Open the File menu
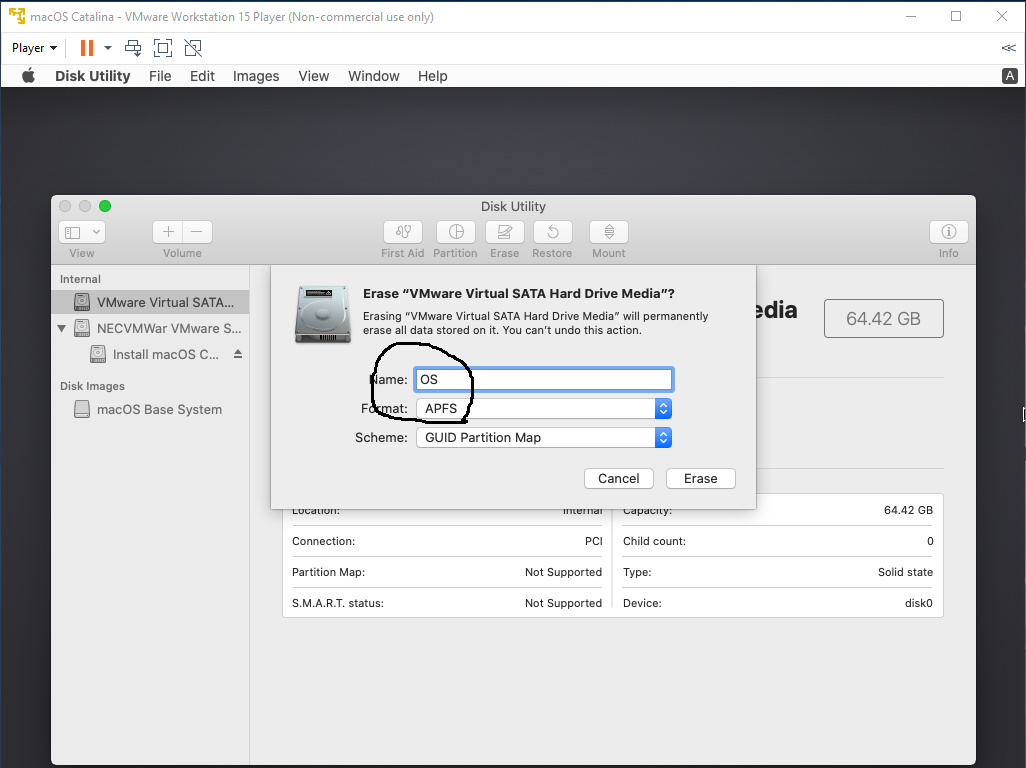 pyautogui.click(x=160, y=76)
